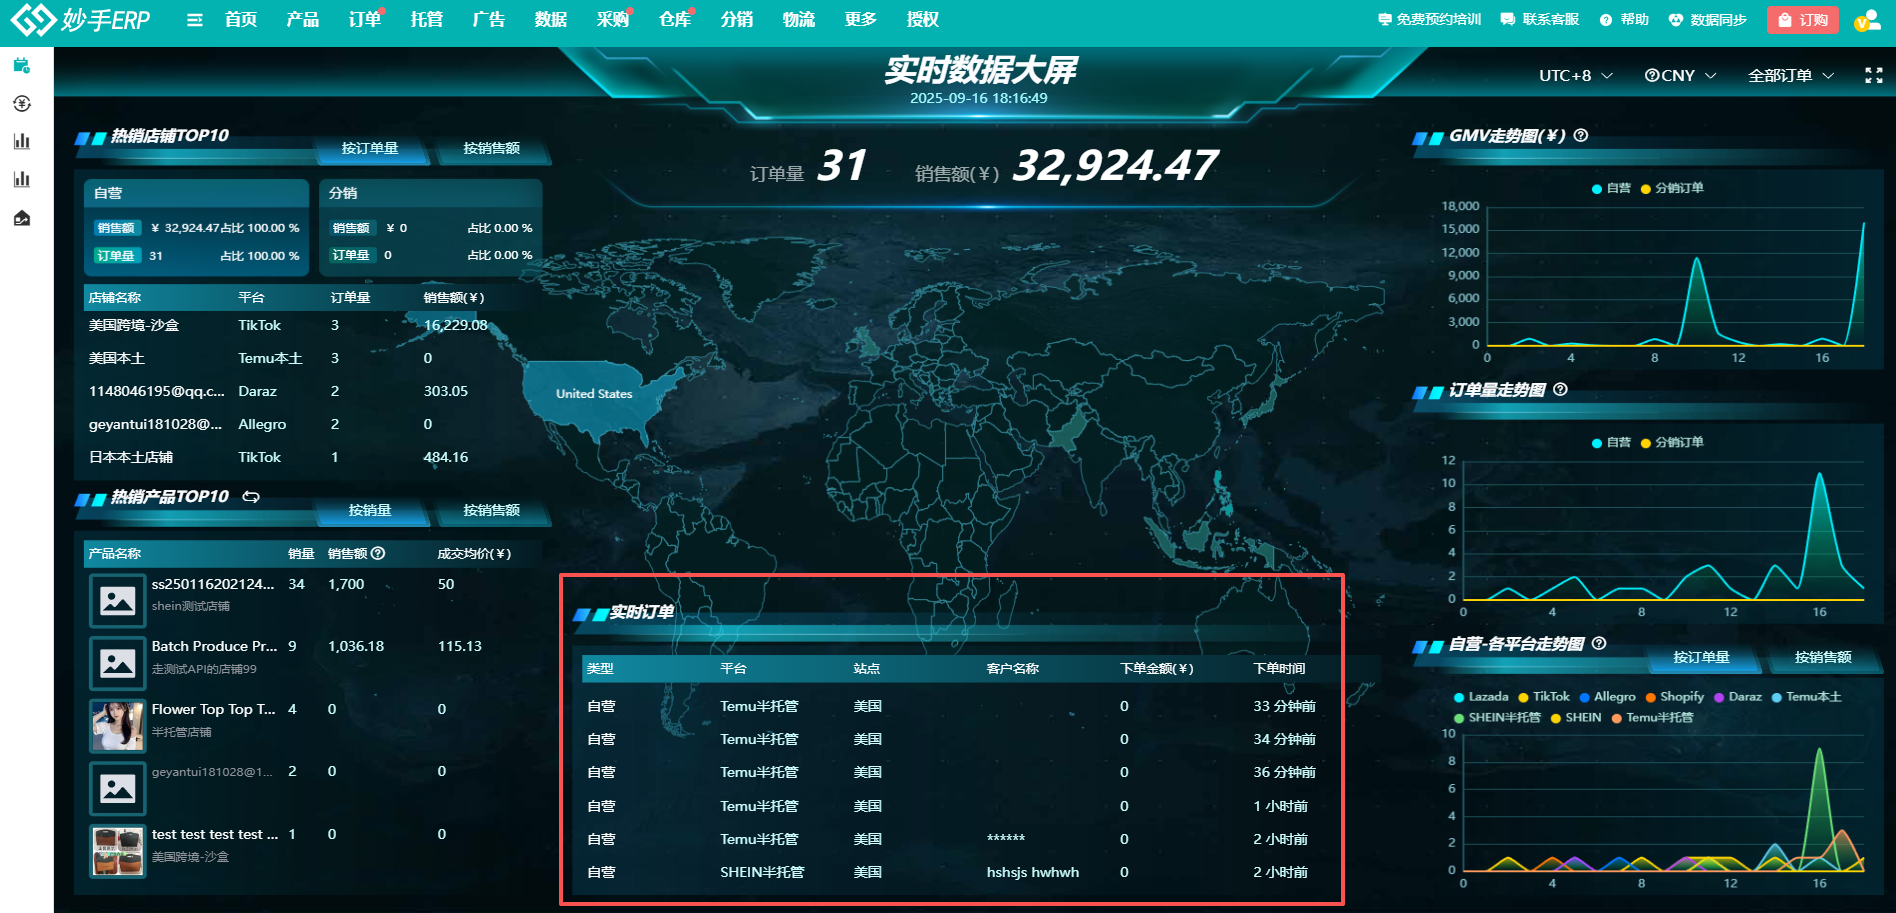1896x913 pixels.
Task: Toggle the SHEIN半托管 legend item
Action: (x=1497, y=718)
